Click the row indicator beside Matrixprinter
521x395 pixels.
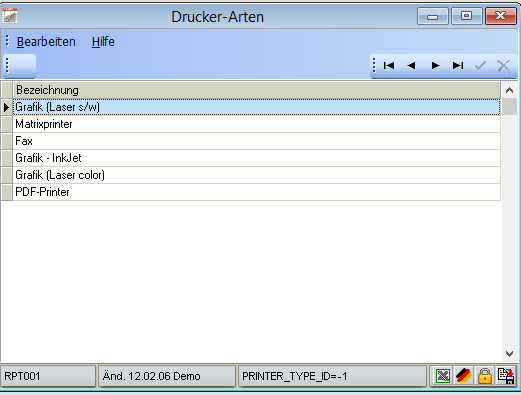tap(7, 124)
